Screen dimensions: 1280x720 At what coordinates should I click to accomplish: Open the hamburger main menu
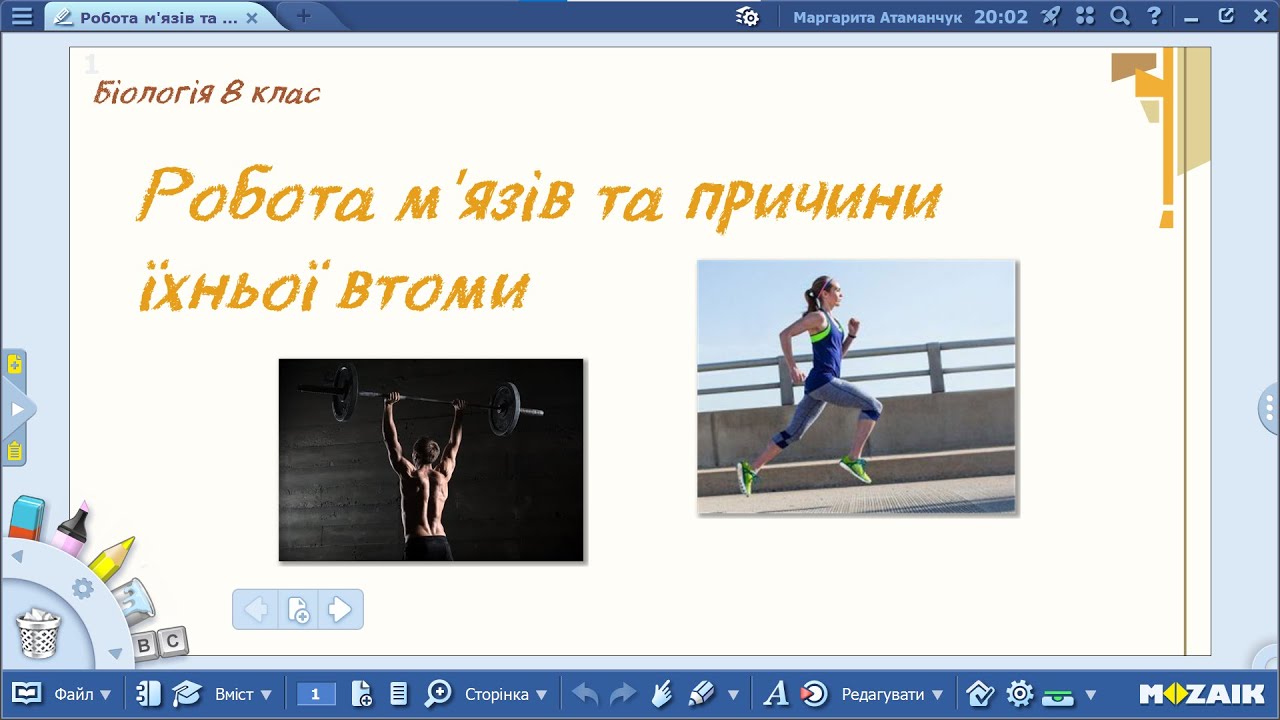click(22, 16)
